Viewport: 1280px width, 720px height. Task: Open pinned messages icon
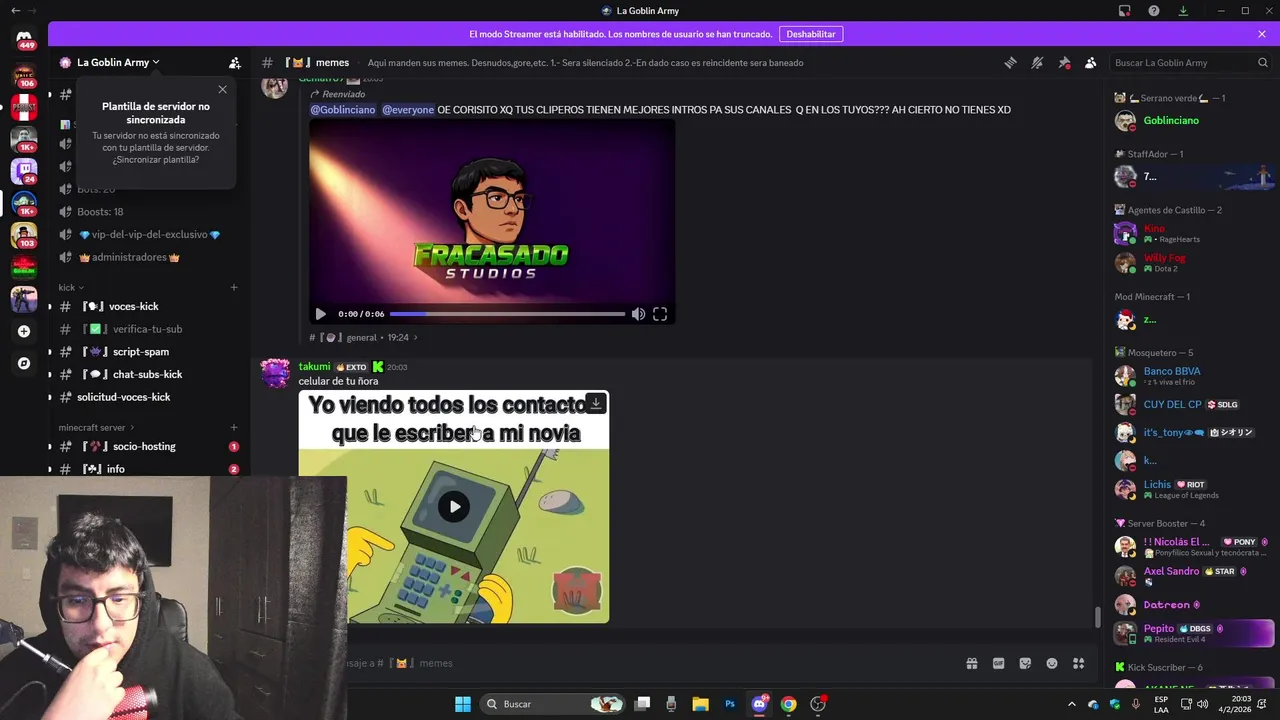point(1064,62)
